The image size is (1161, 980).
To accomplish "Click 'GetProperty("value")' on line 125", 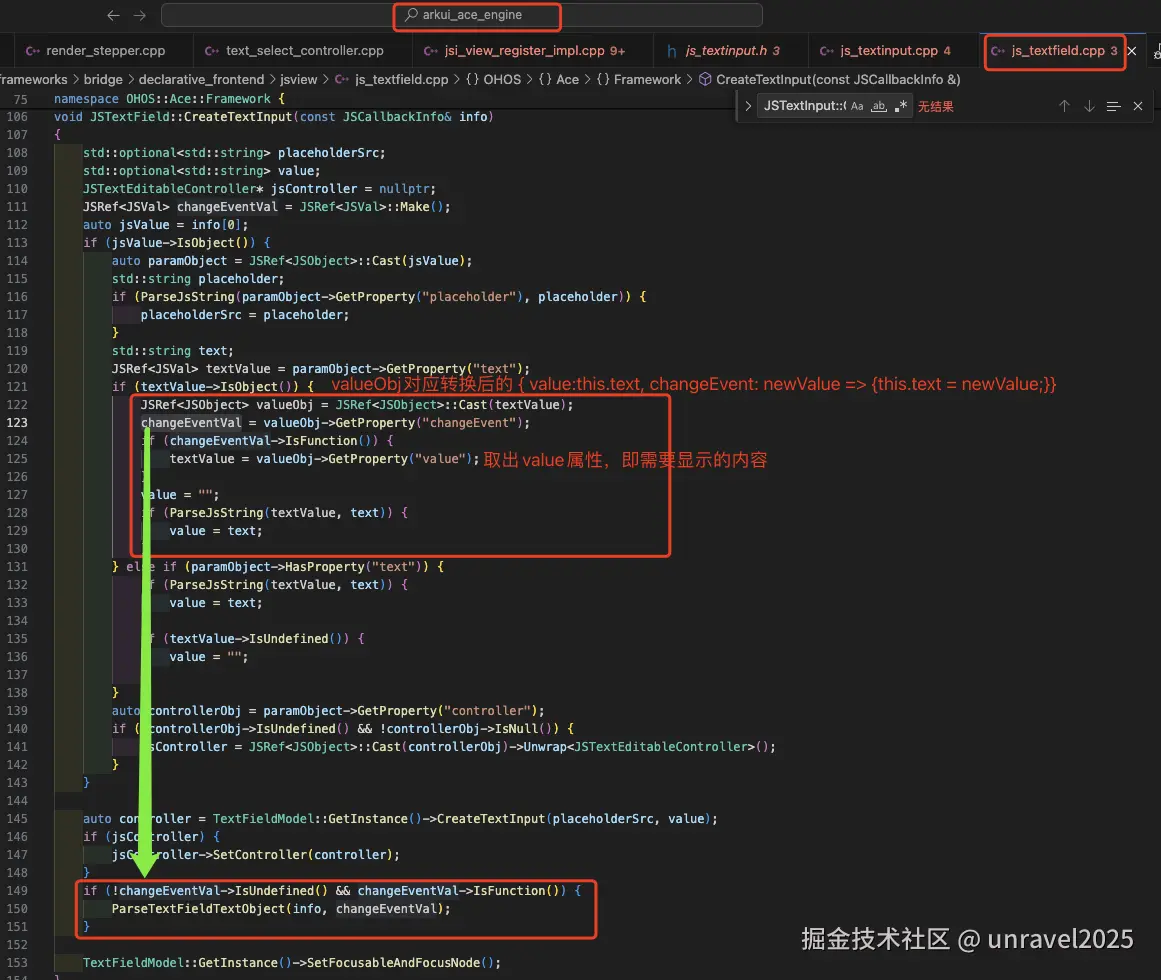I will pyautogui.click(x=401, y=459).
